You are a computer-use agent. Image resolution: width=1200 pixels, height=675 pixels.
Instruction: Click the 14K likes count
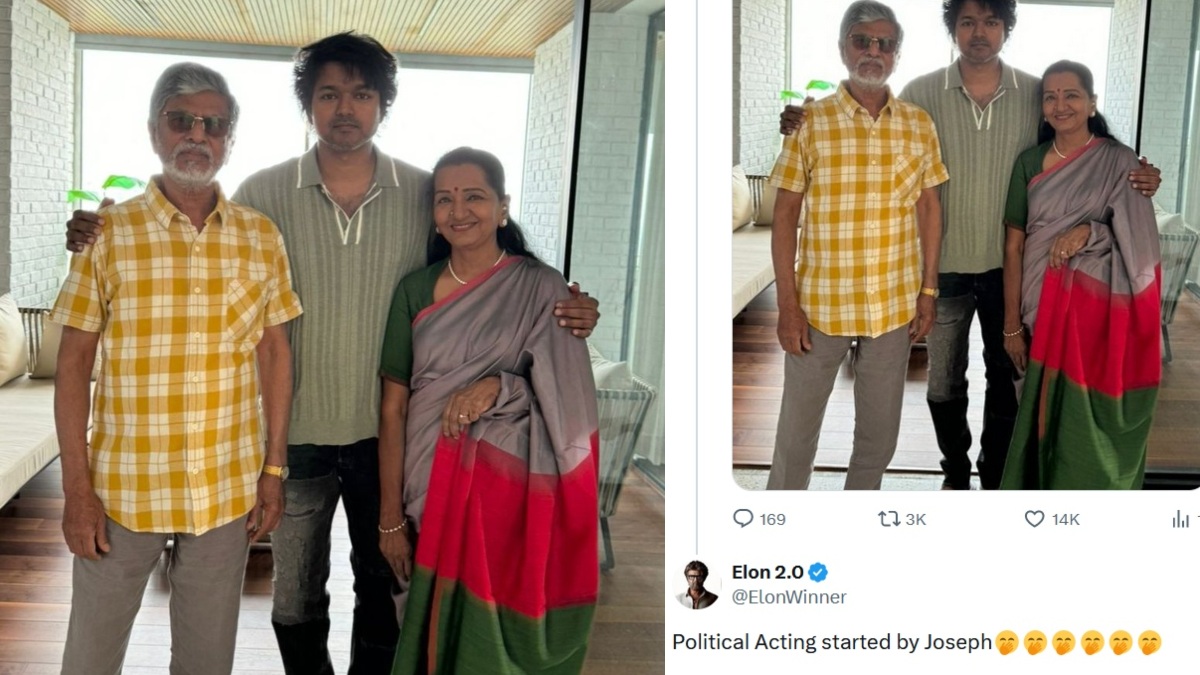1066,519
